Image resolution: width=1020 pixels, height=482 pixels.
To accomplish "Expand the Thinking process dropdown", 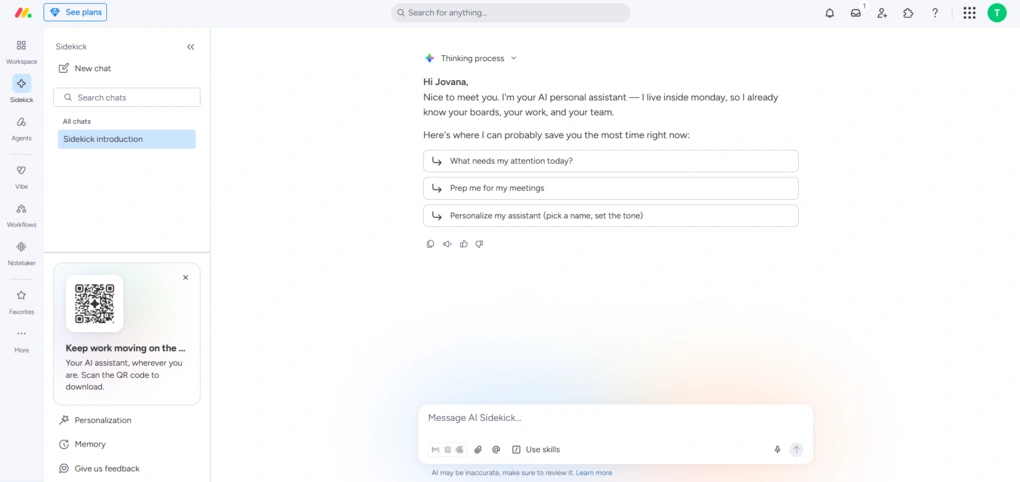I will point(471,58).
